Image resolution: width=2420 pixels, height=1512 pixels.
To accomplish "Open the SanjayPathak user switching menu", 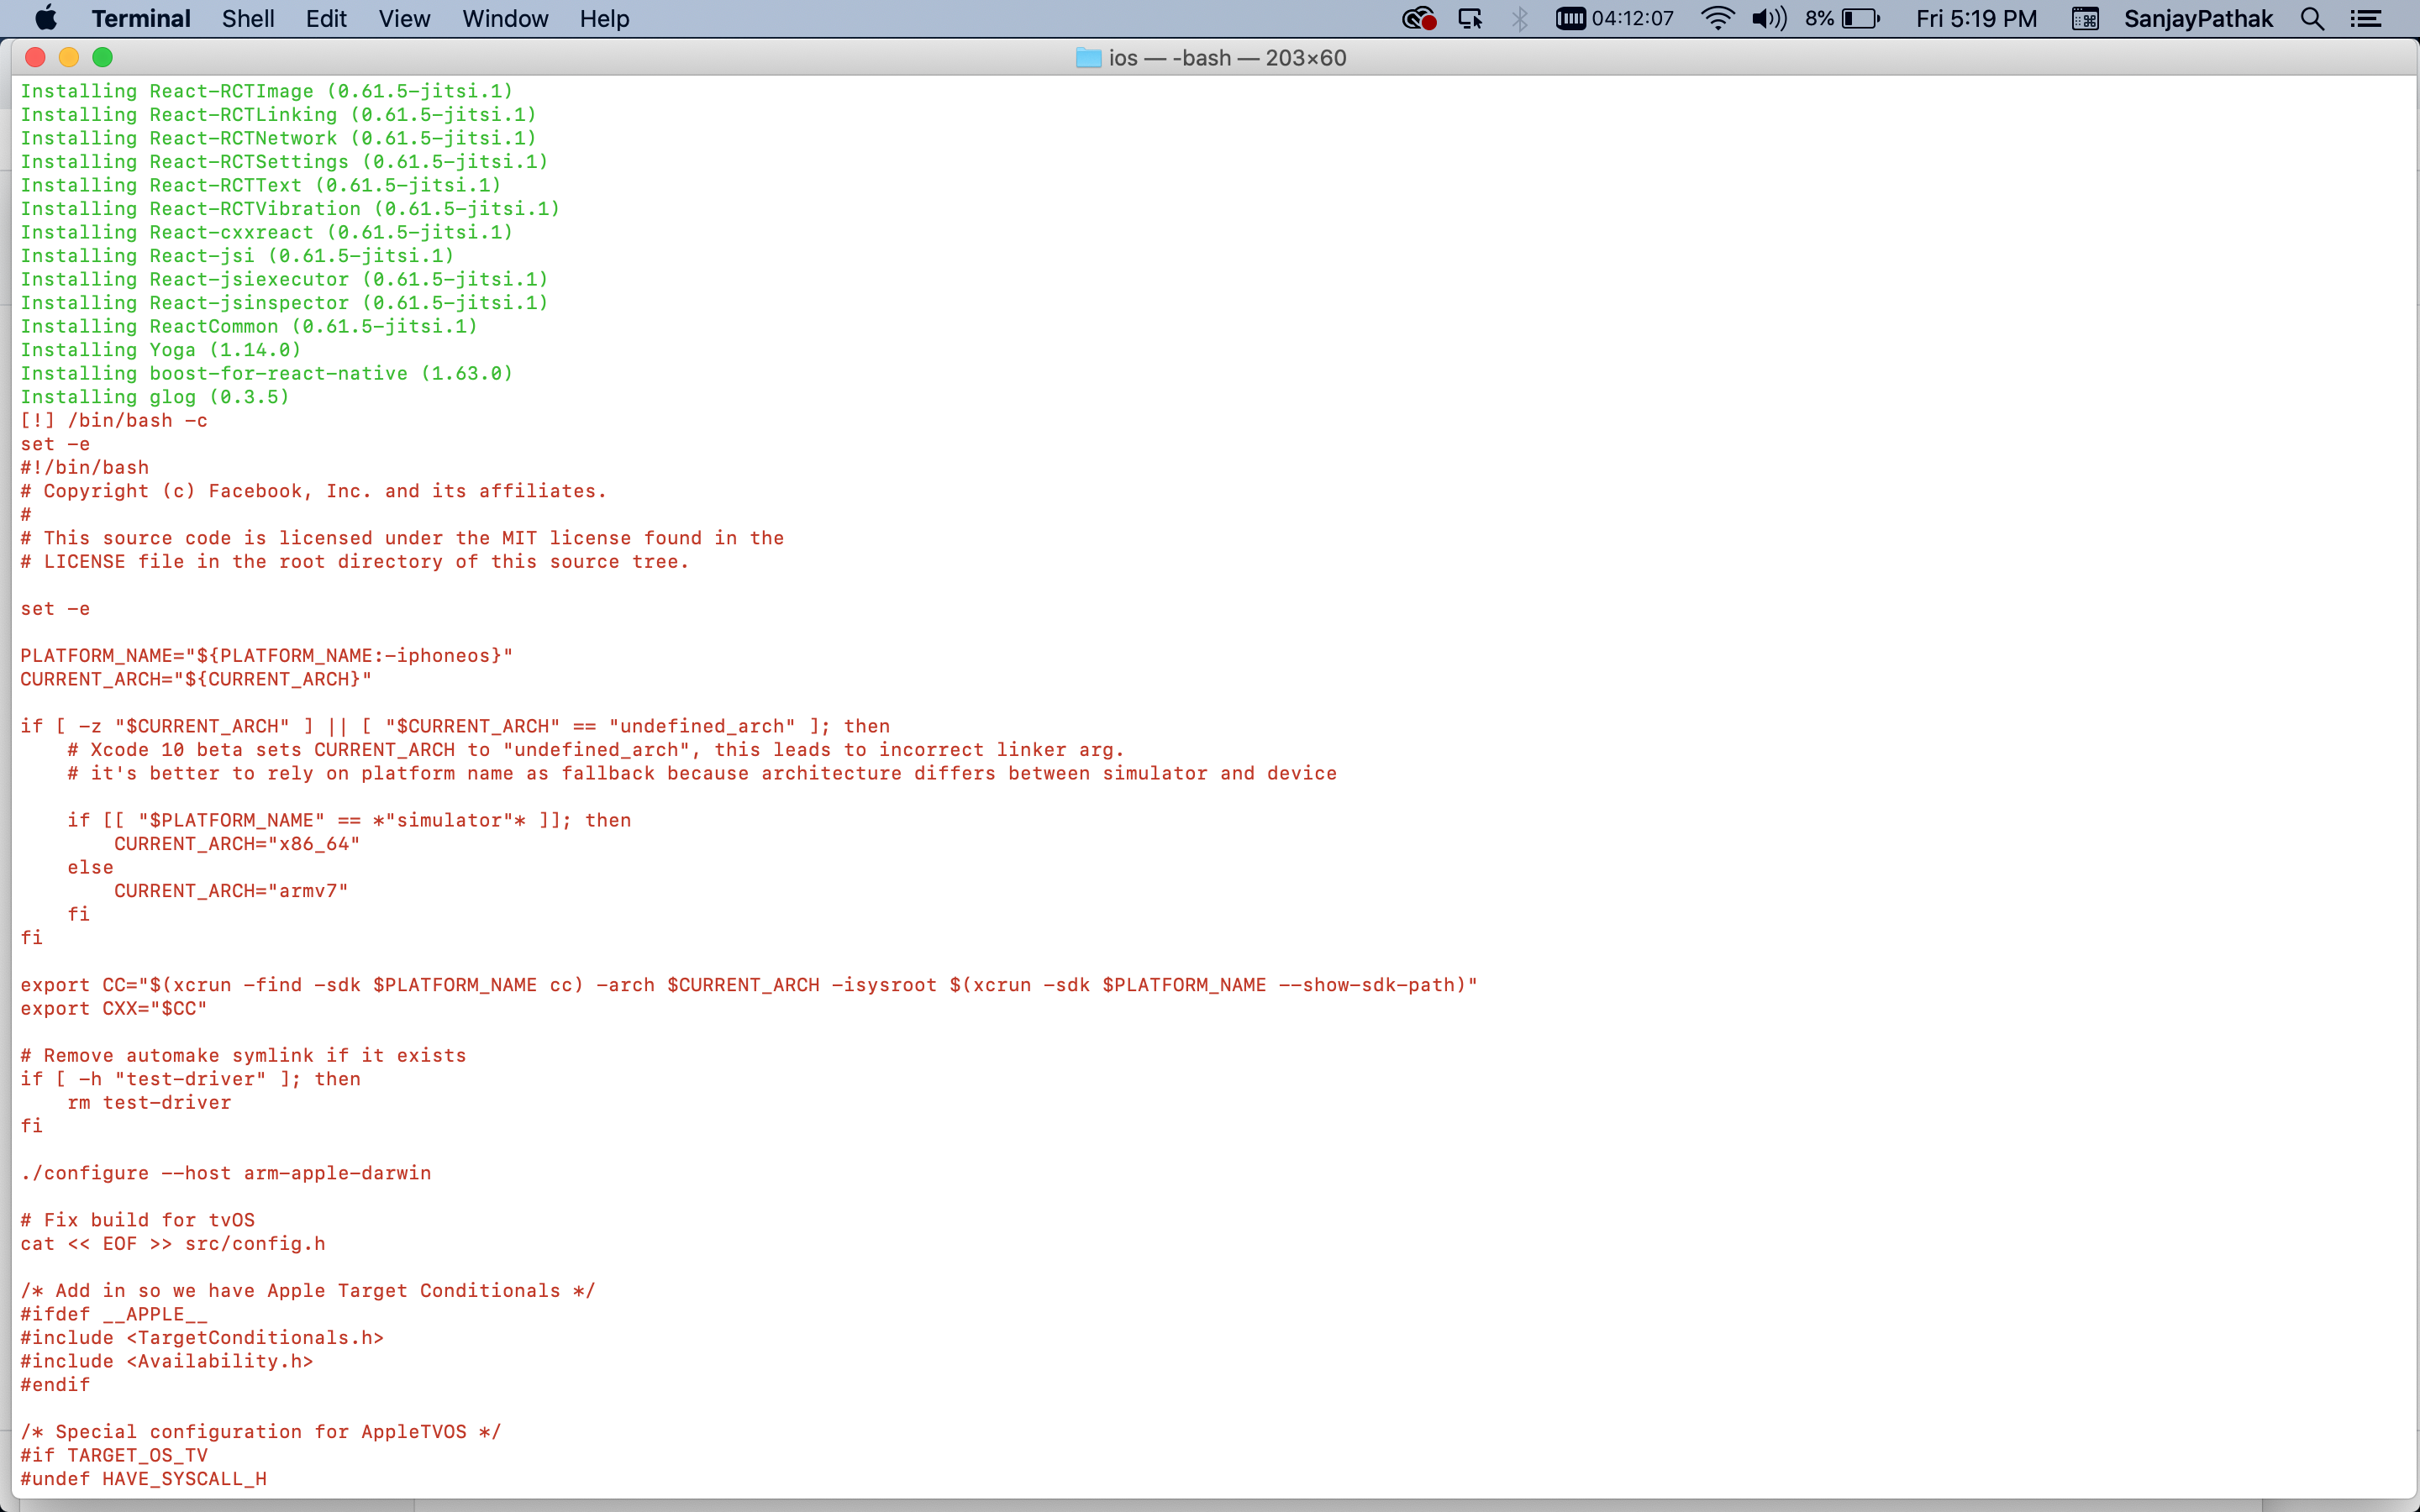I will [x=2198, y=18].
